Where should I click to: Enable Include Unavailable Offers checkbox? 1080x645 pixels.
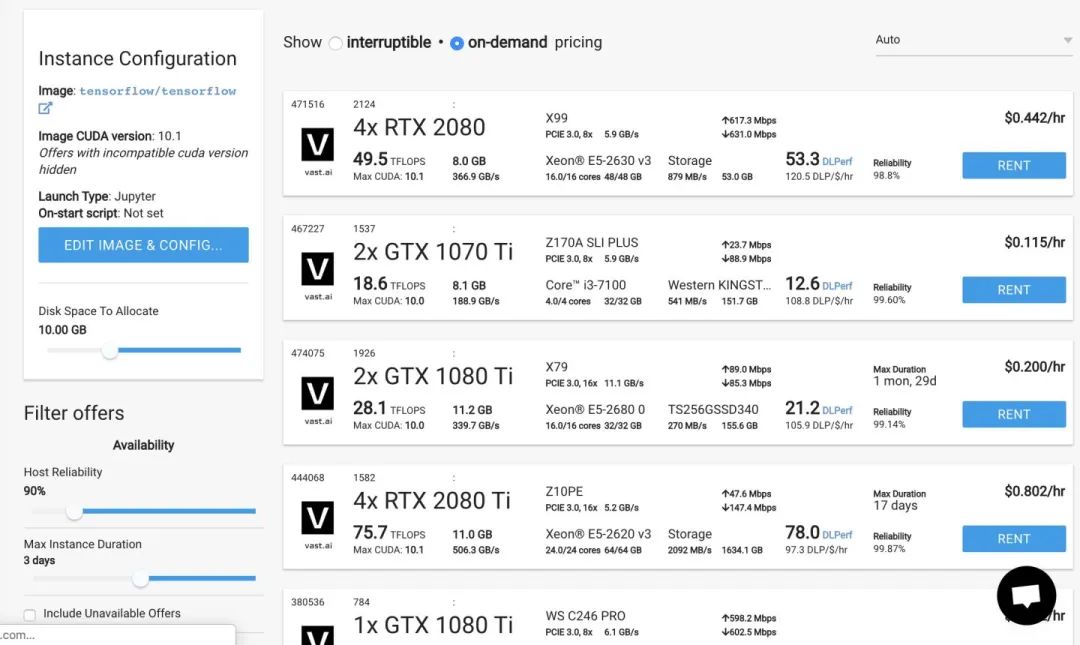tap(30, 615)
